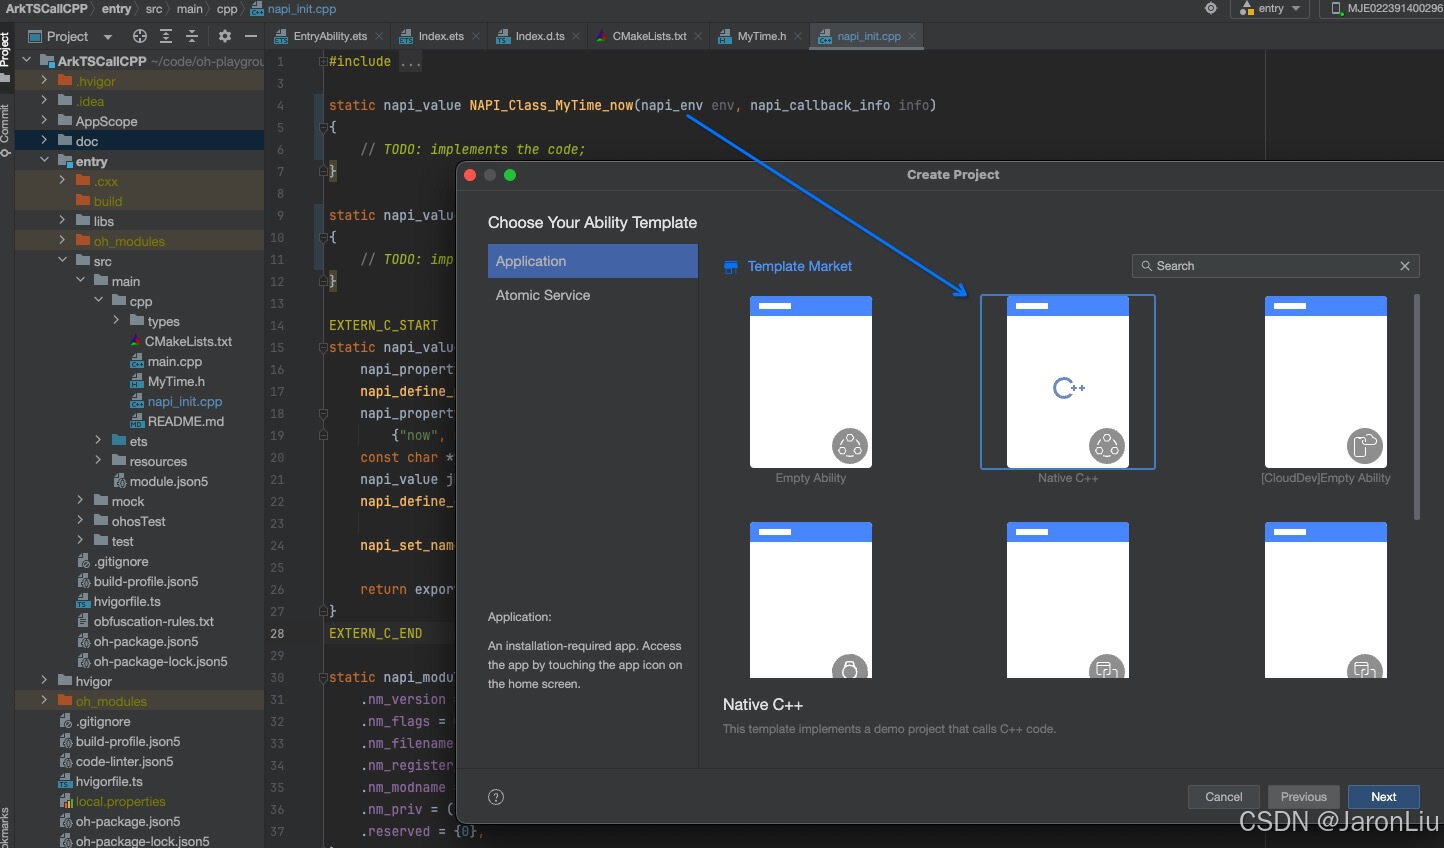
Task: Click the template list scrollbar
Action: click(1416, 405)
